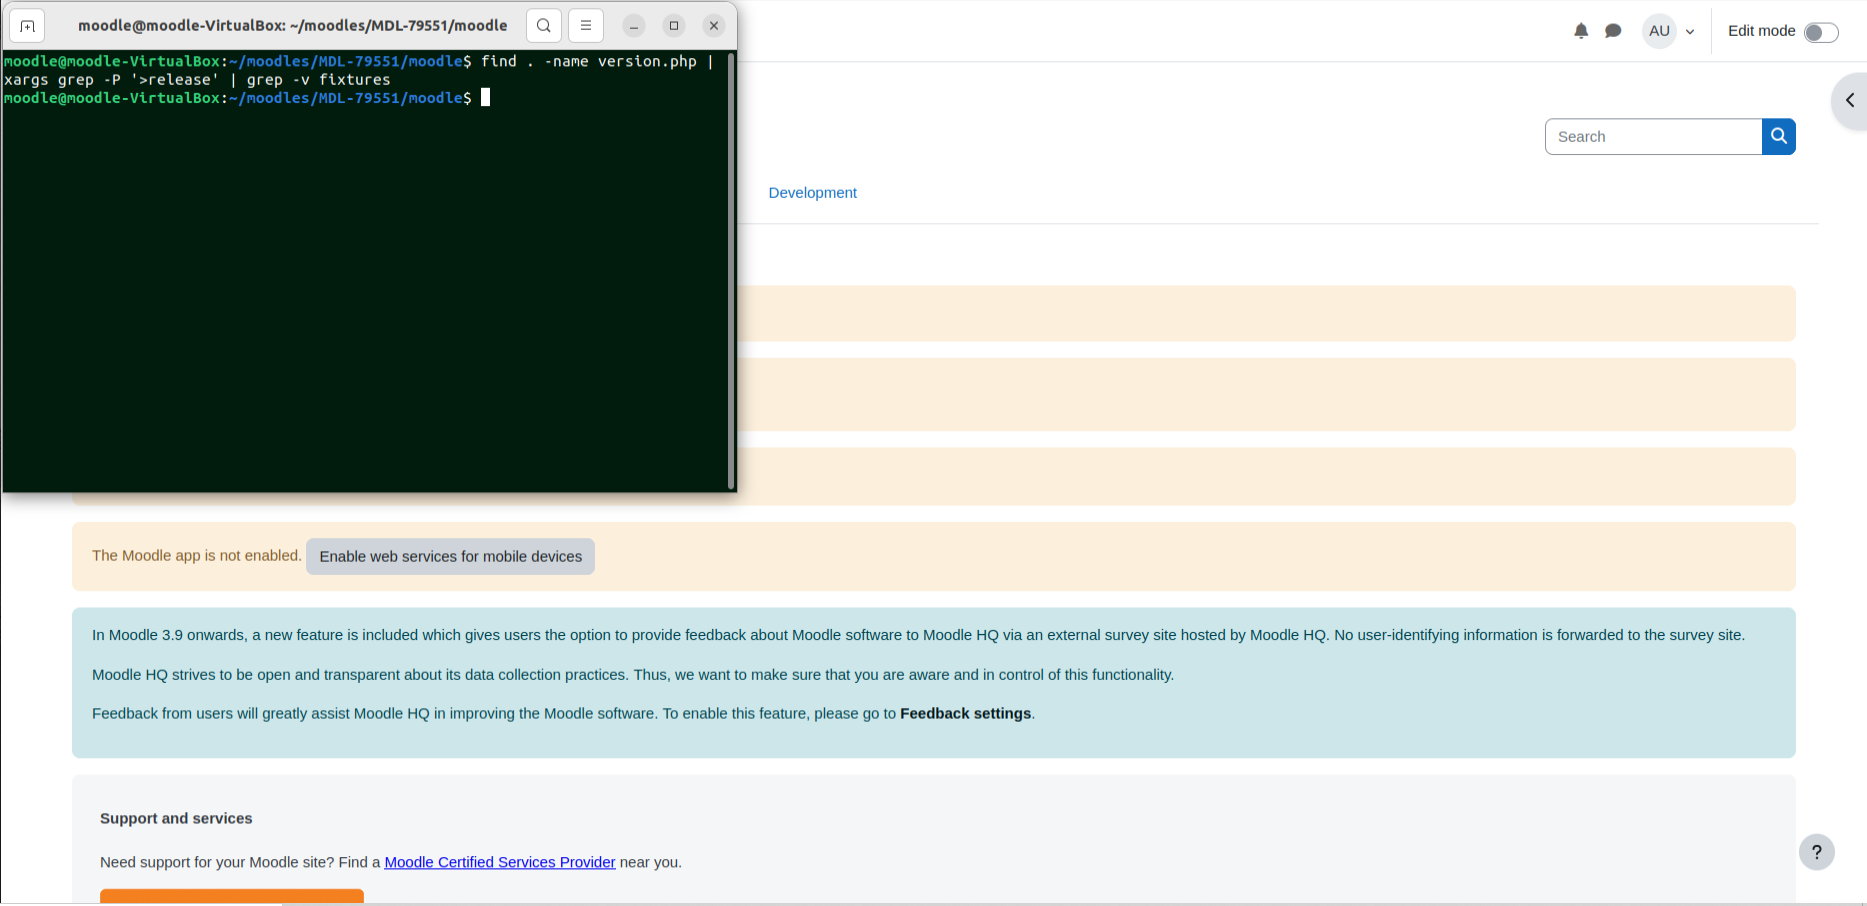Open block drawer chevron

(x=1850, y=100)
